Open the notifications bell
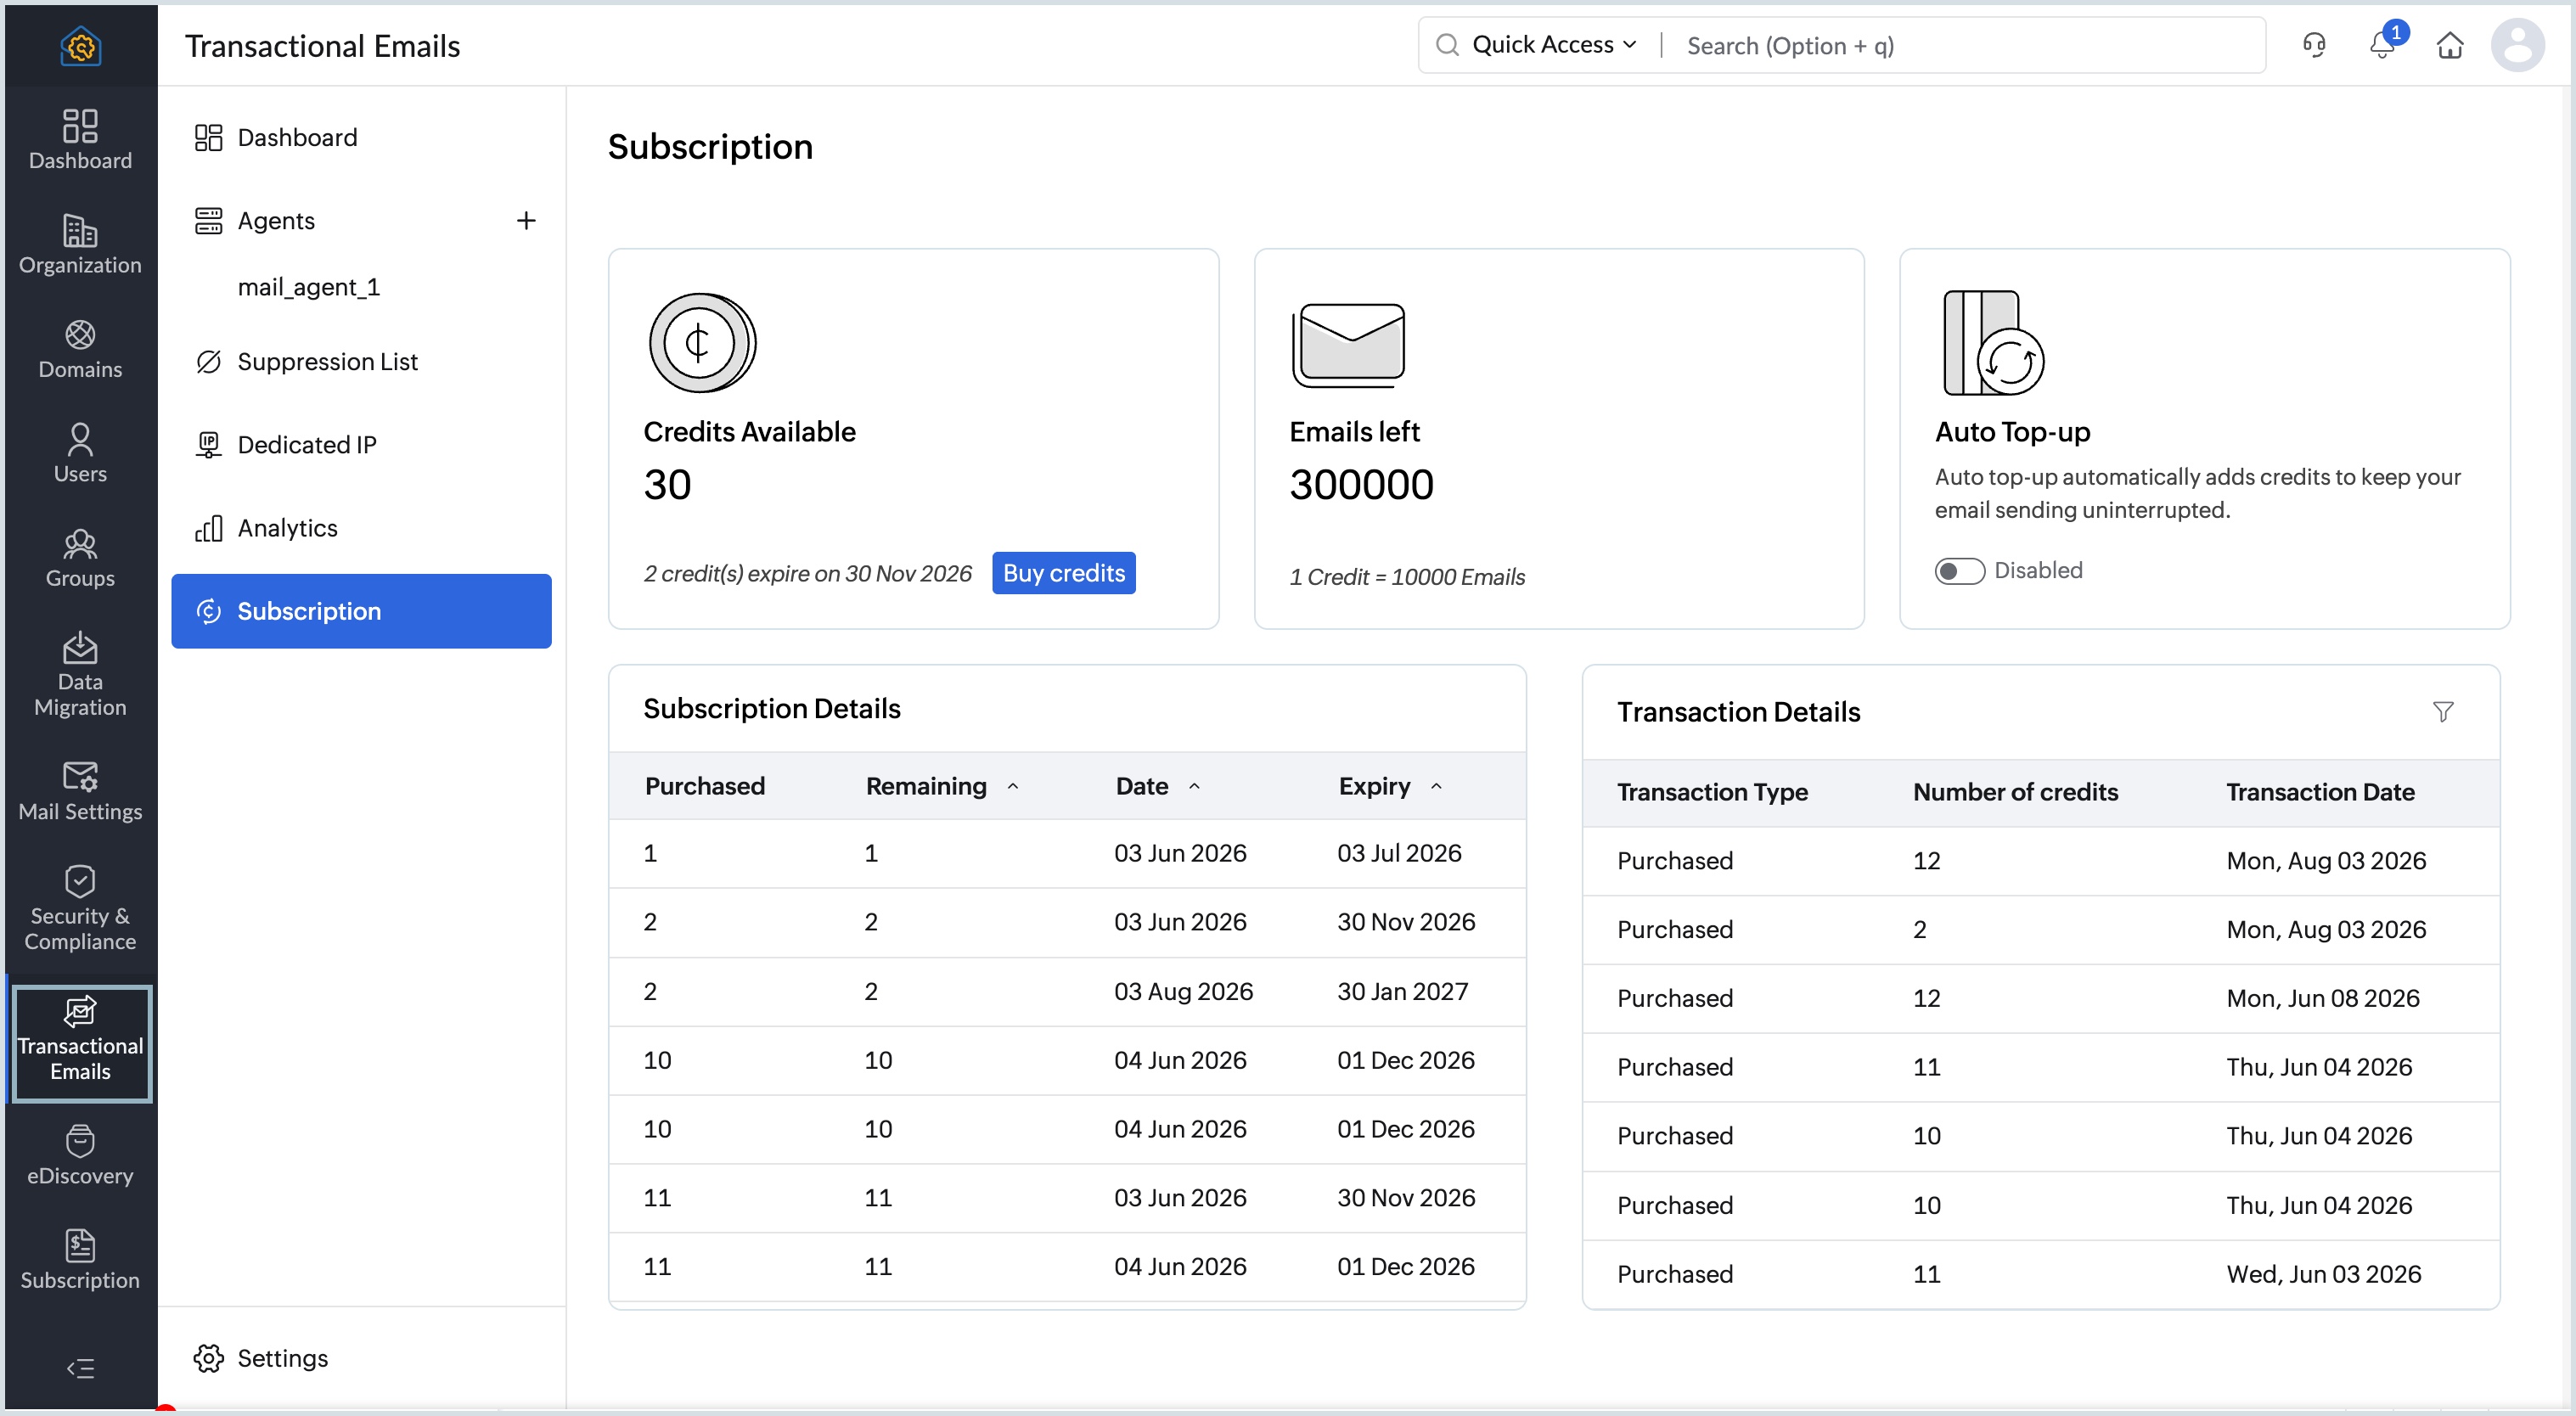2576x1416 pixels. click(2382, 45)
